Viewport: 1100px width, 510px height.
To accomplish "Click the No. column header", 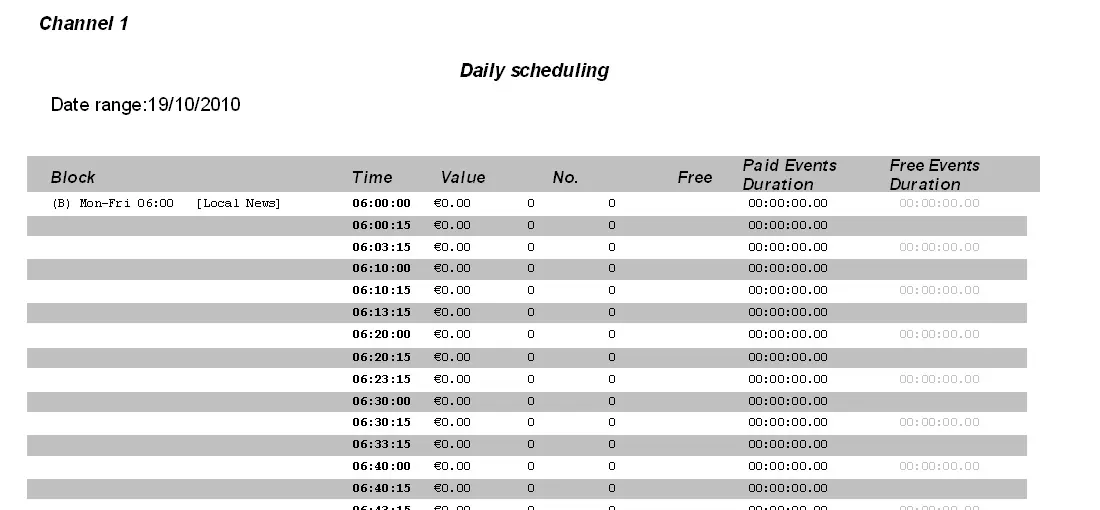I will pos(565,177).
